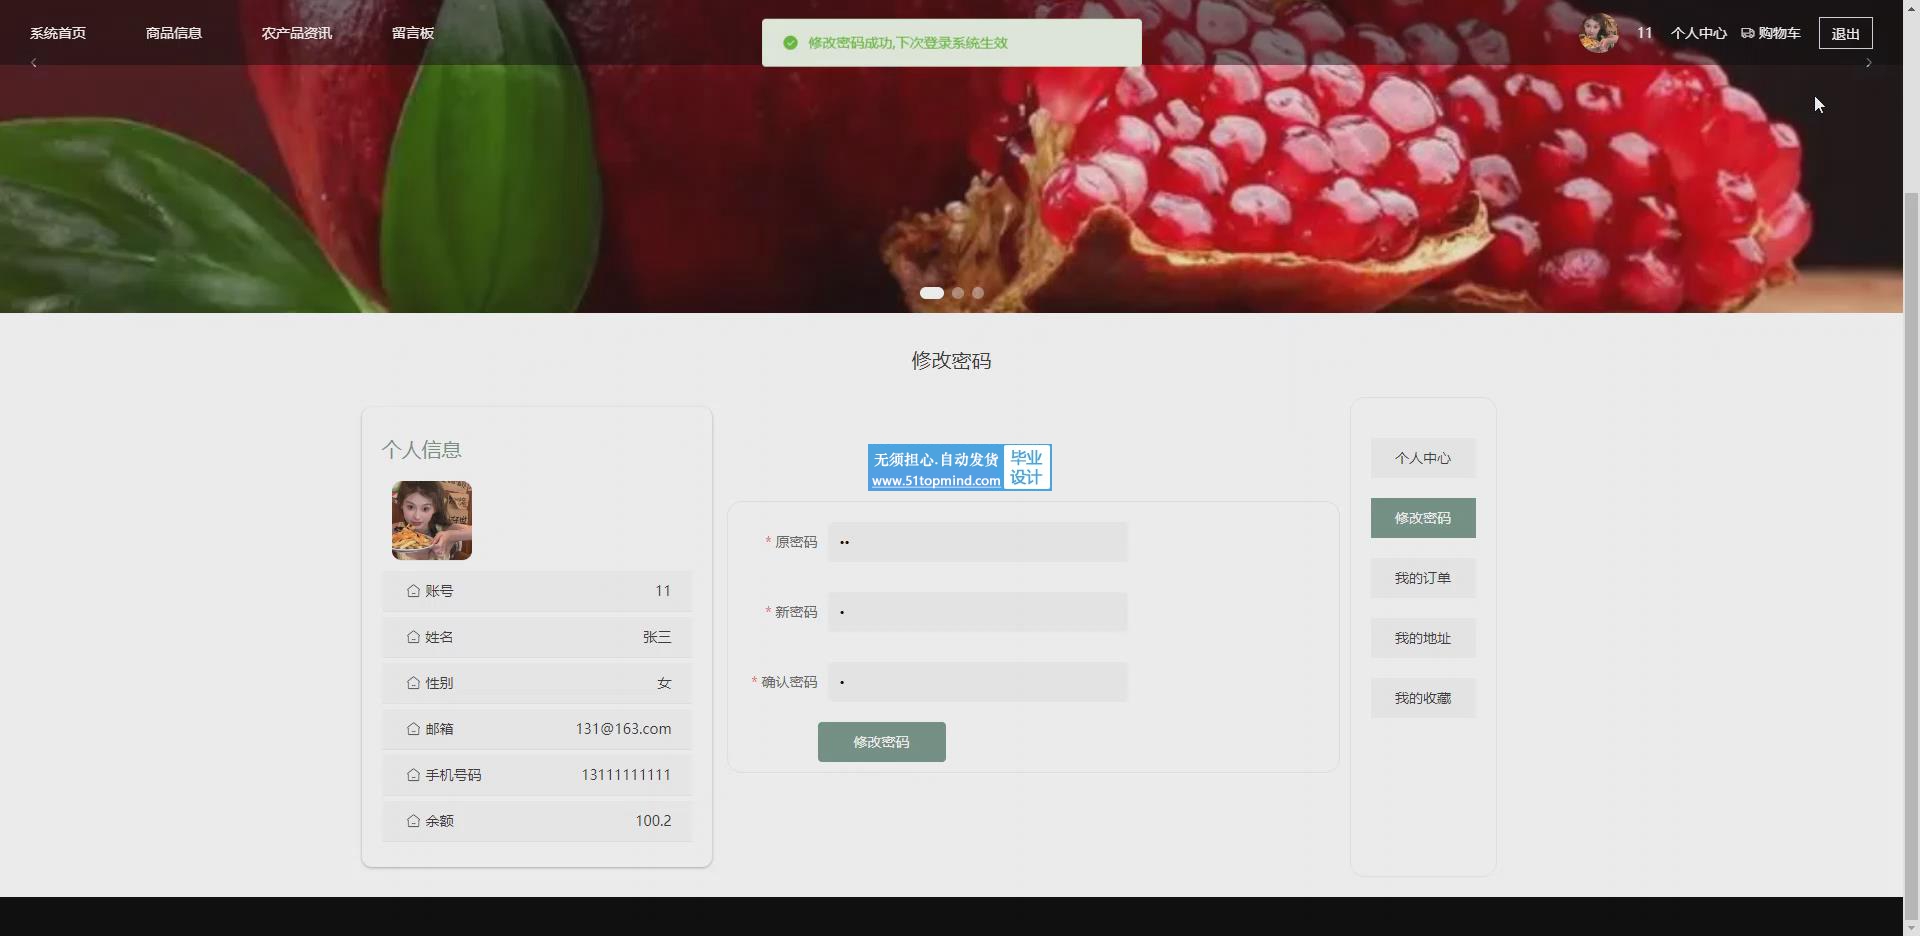The width and height of the screenshot is (1920, 936).
Task: Click the carousel next arrow
Action: pos(1868,63)
